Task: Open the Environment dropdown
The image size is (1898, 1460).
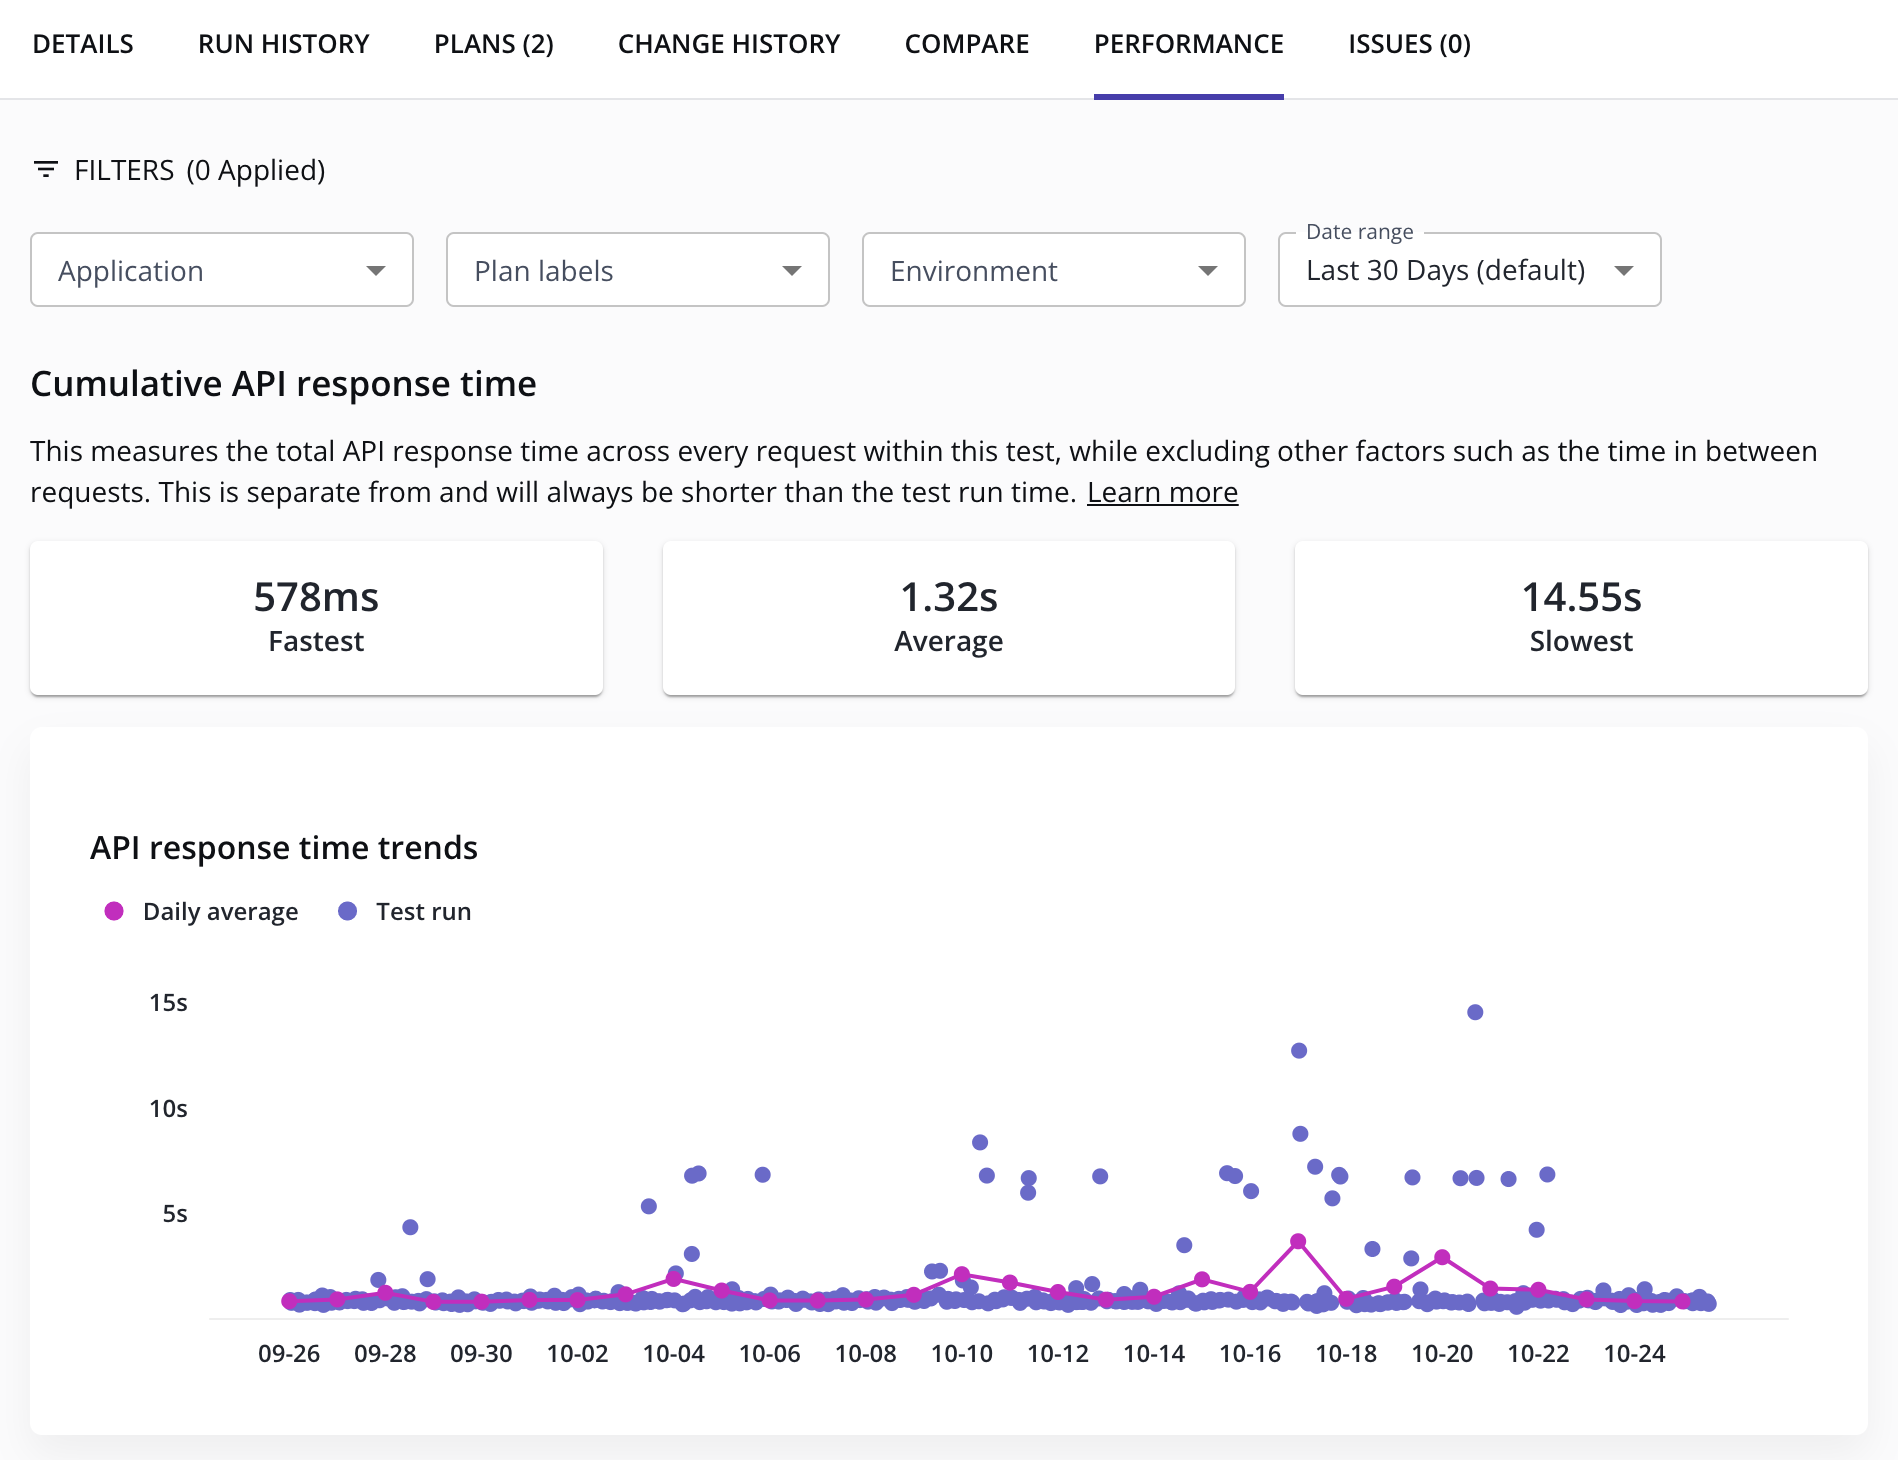Action: click(x=1054, y=270)
